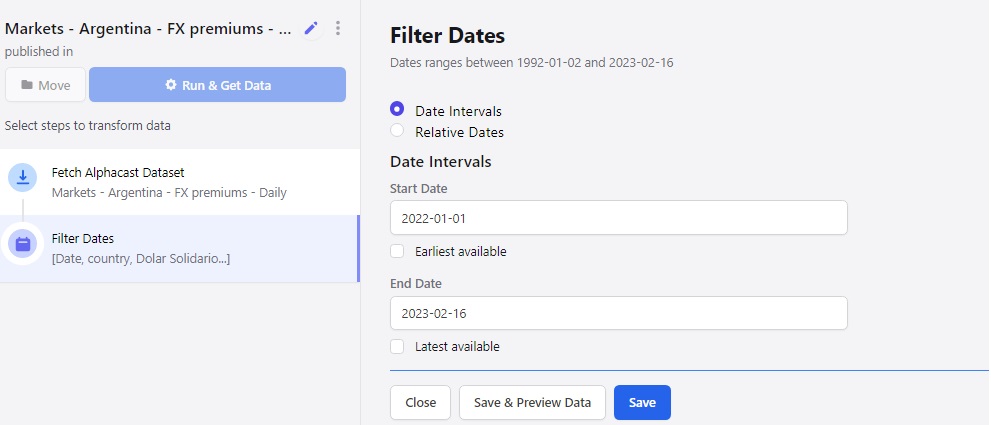Click the folder icon in Move button

[27, 85]
